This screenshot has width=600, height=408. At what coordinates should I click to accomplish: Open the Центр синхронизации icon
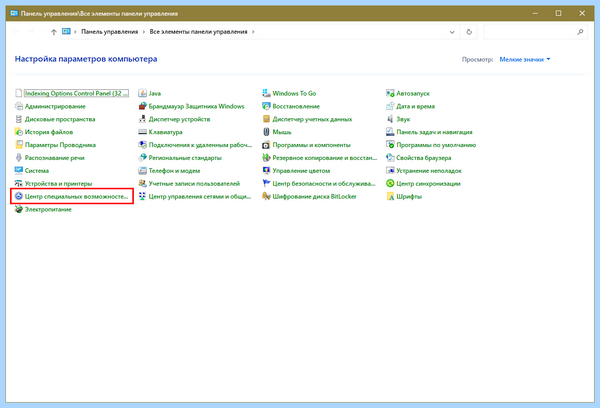(390, 184)
